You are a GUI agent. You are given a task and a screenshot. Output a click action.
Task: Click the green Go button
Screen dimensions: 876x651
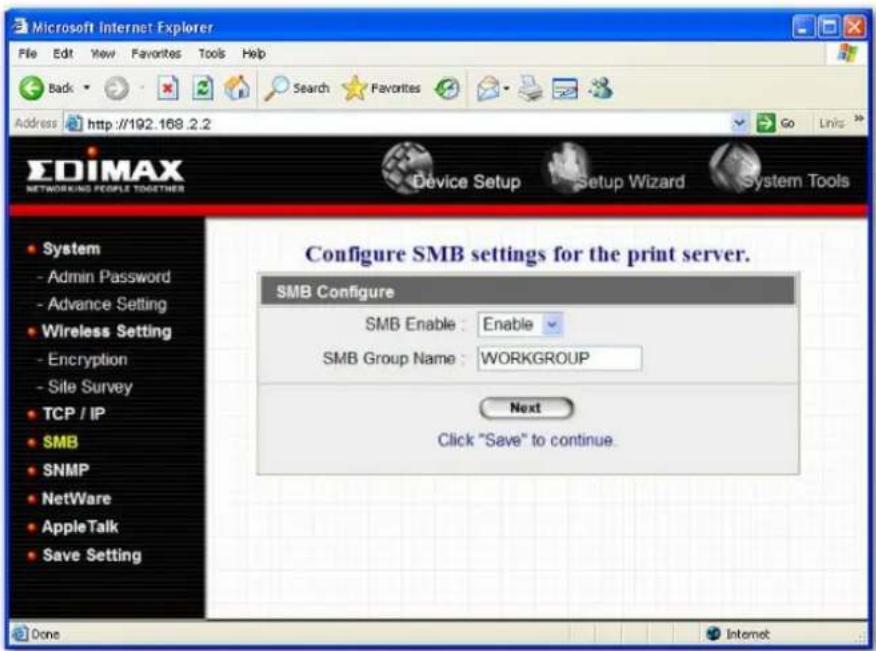pyautogui.click(x=775, y=123)
